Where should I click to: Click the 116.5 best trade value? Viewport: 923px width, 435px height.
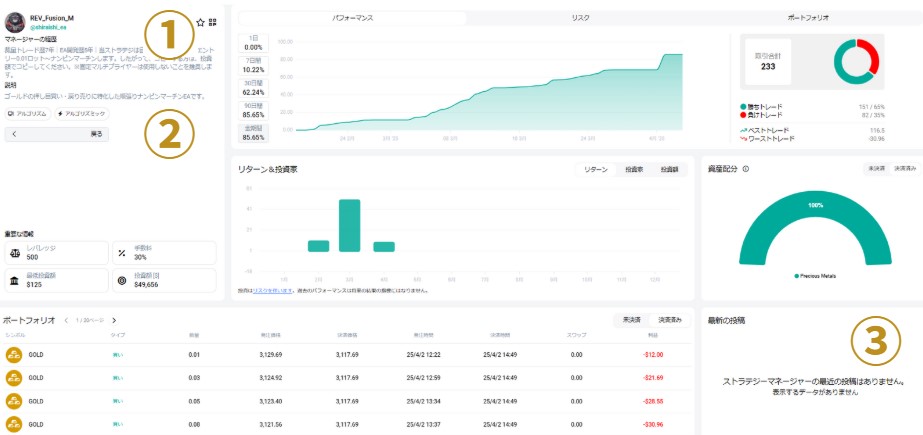877,130
